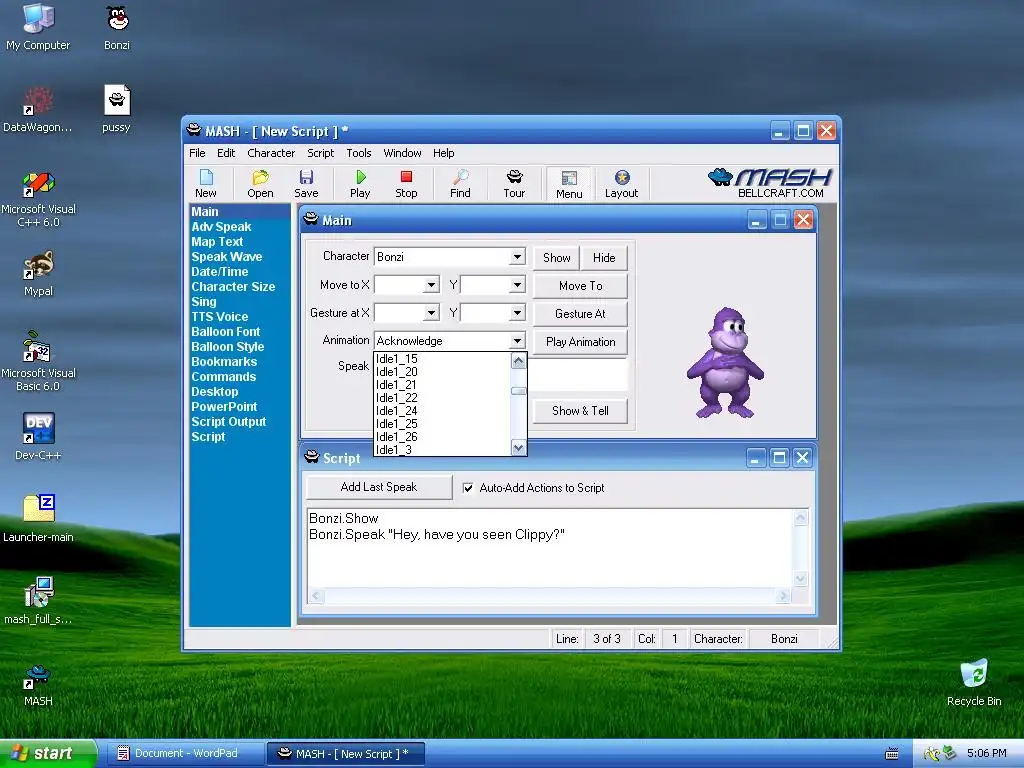
Task: Collapse the Animation dropdown arrow
Action: click(x=517, y=341)
